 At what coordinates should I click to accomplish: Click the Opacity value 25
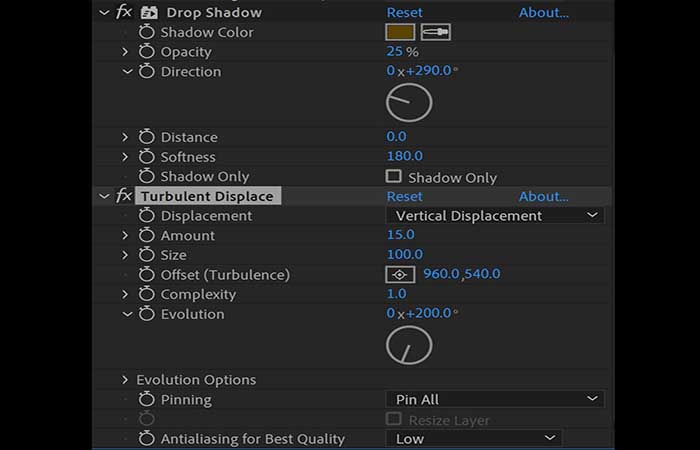point(395,51)
